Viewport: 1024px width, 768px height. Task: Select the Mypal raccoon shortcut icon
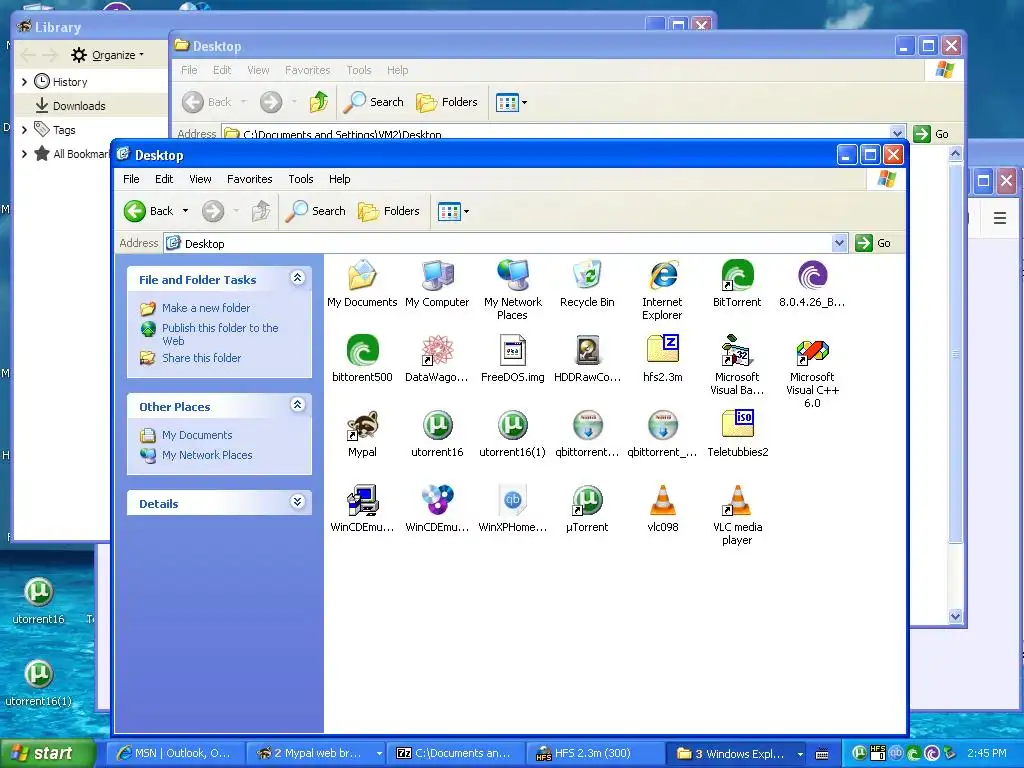(x=362, y=425)
